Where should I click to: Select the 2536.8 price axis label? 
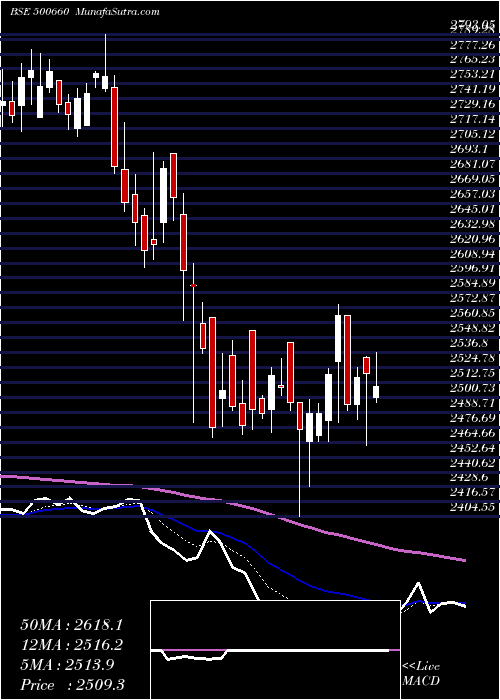469,344
